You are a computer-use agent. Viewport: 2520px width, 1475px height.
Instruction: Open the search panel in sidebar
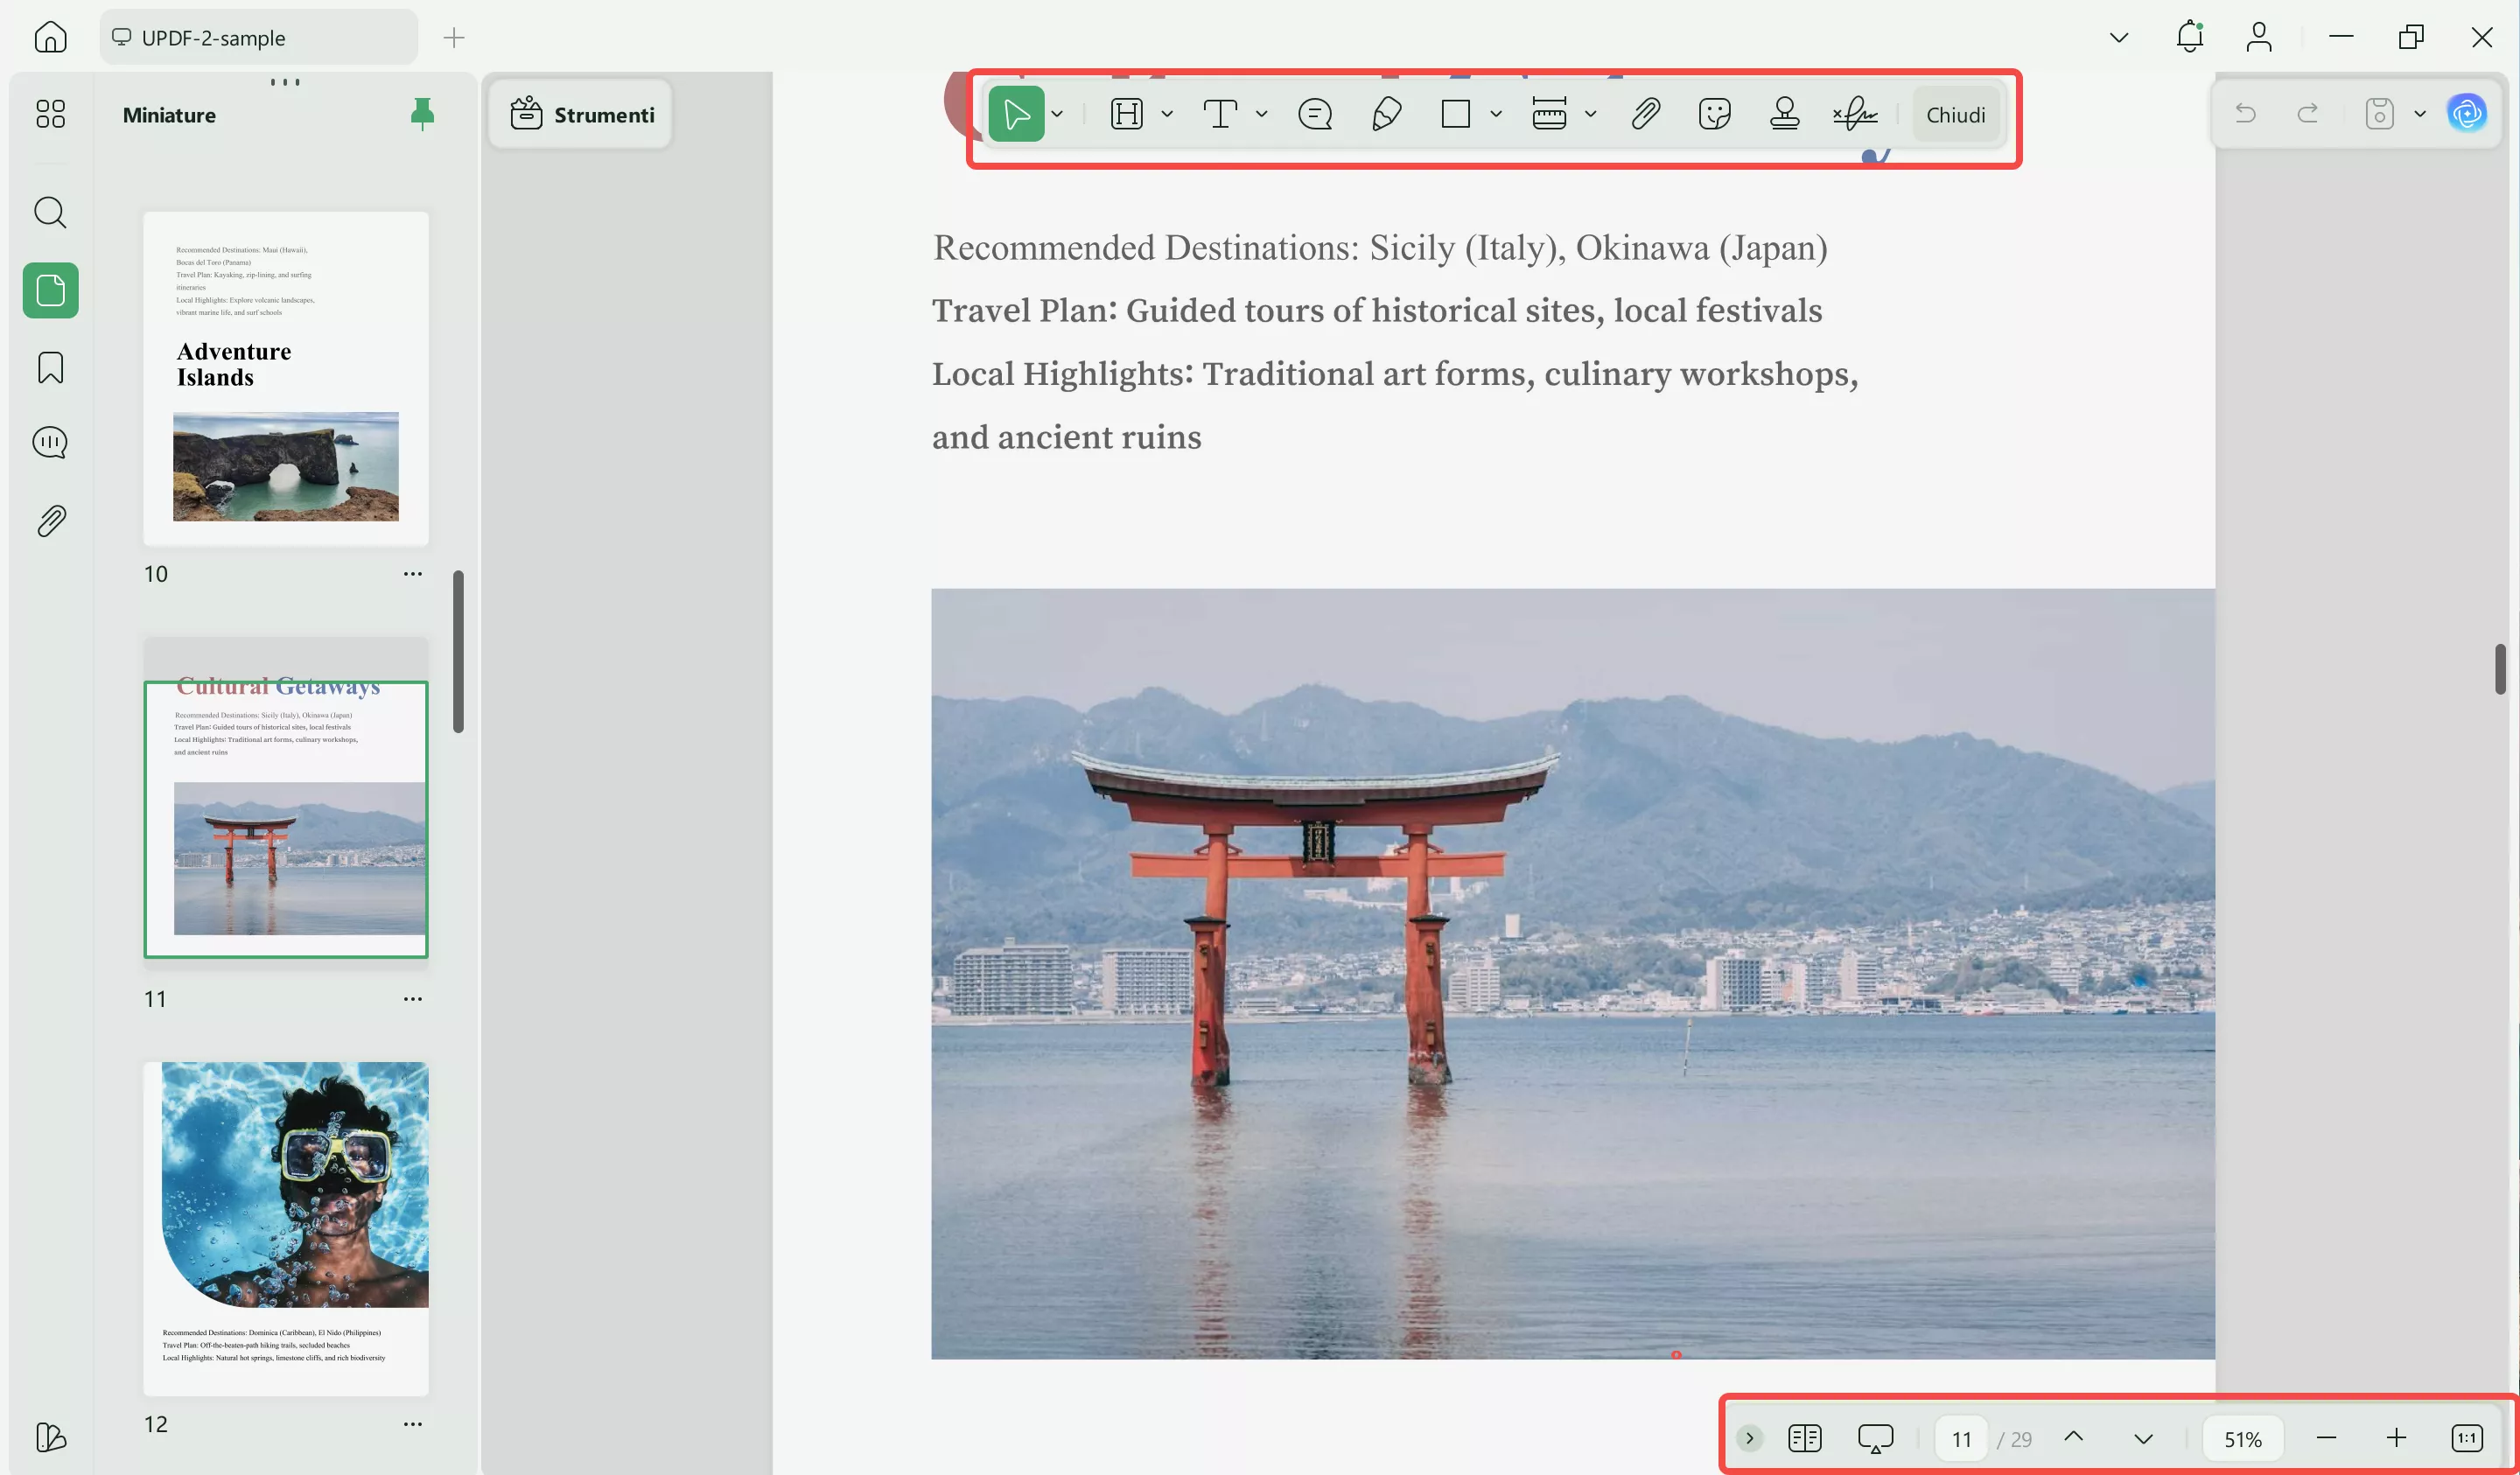pyautogui.click(x=50, y=212)
